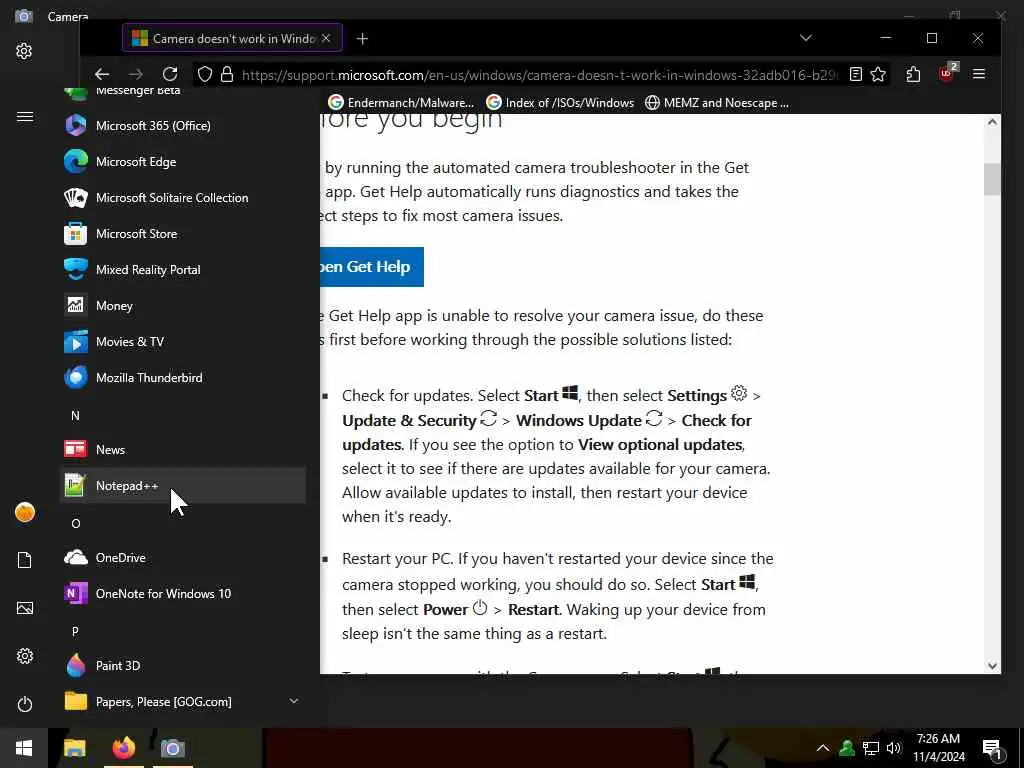Jump to letter P section header
The width and height of the screenshot is (1024, 768).
[x=76, y=632]
